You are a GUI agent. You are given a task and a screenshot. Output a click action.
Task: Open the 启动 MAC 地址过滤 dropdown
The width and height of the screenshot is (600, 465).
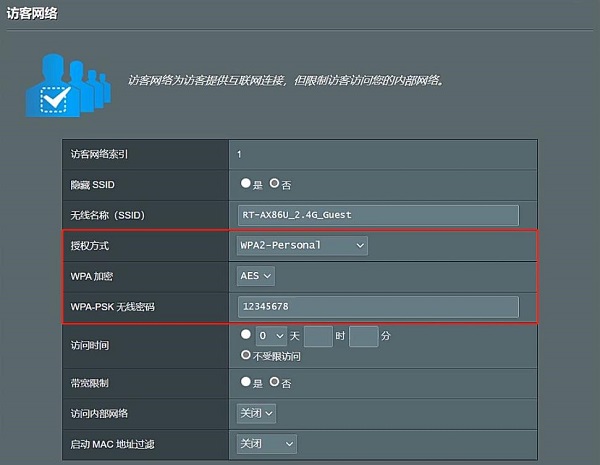pyautogui.click(x=266, y=443)
